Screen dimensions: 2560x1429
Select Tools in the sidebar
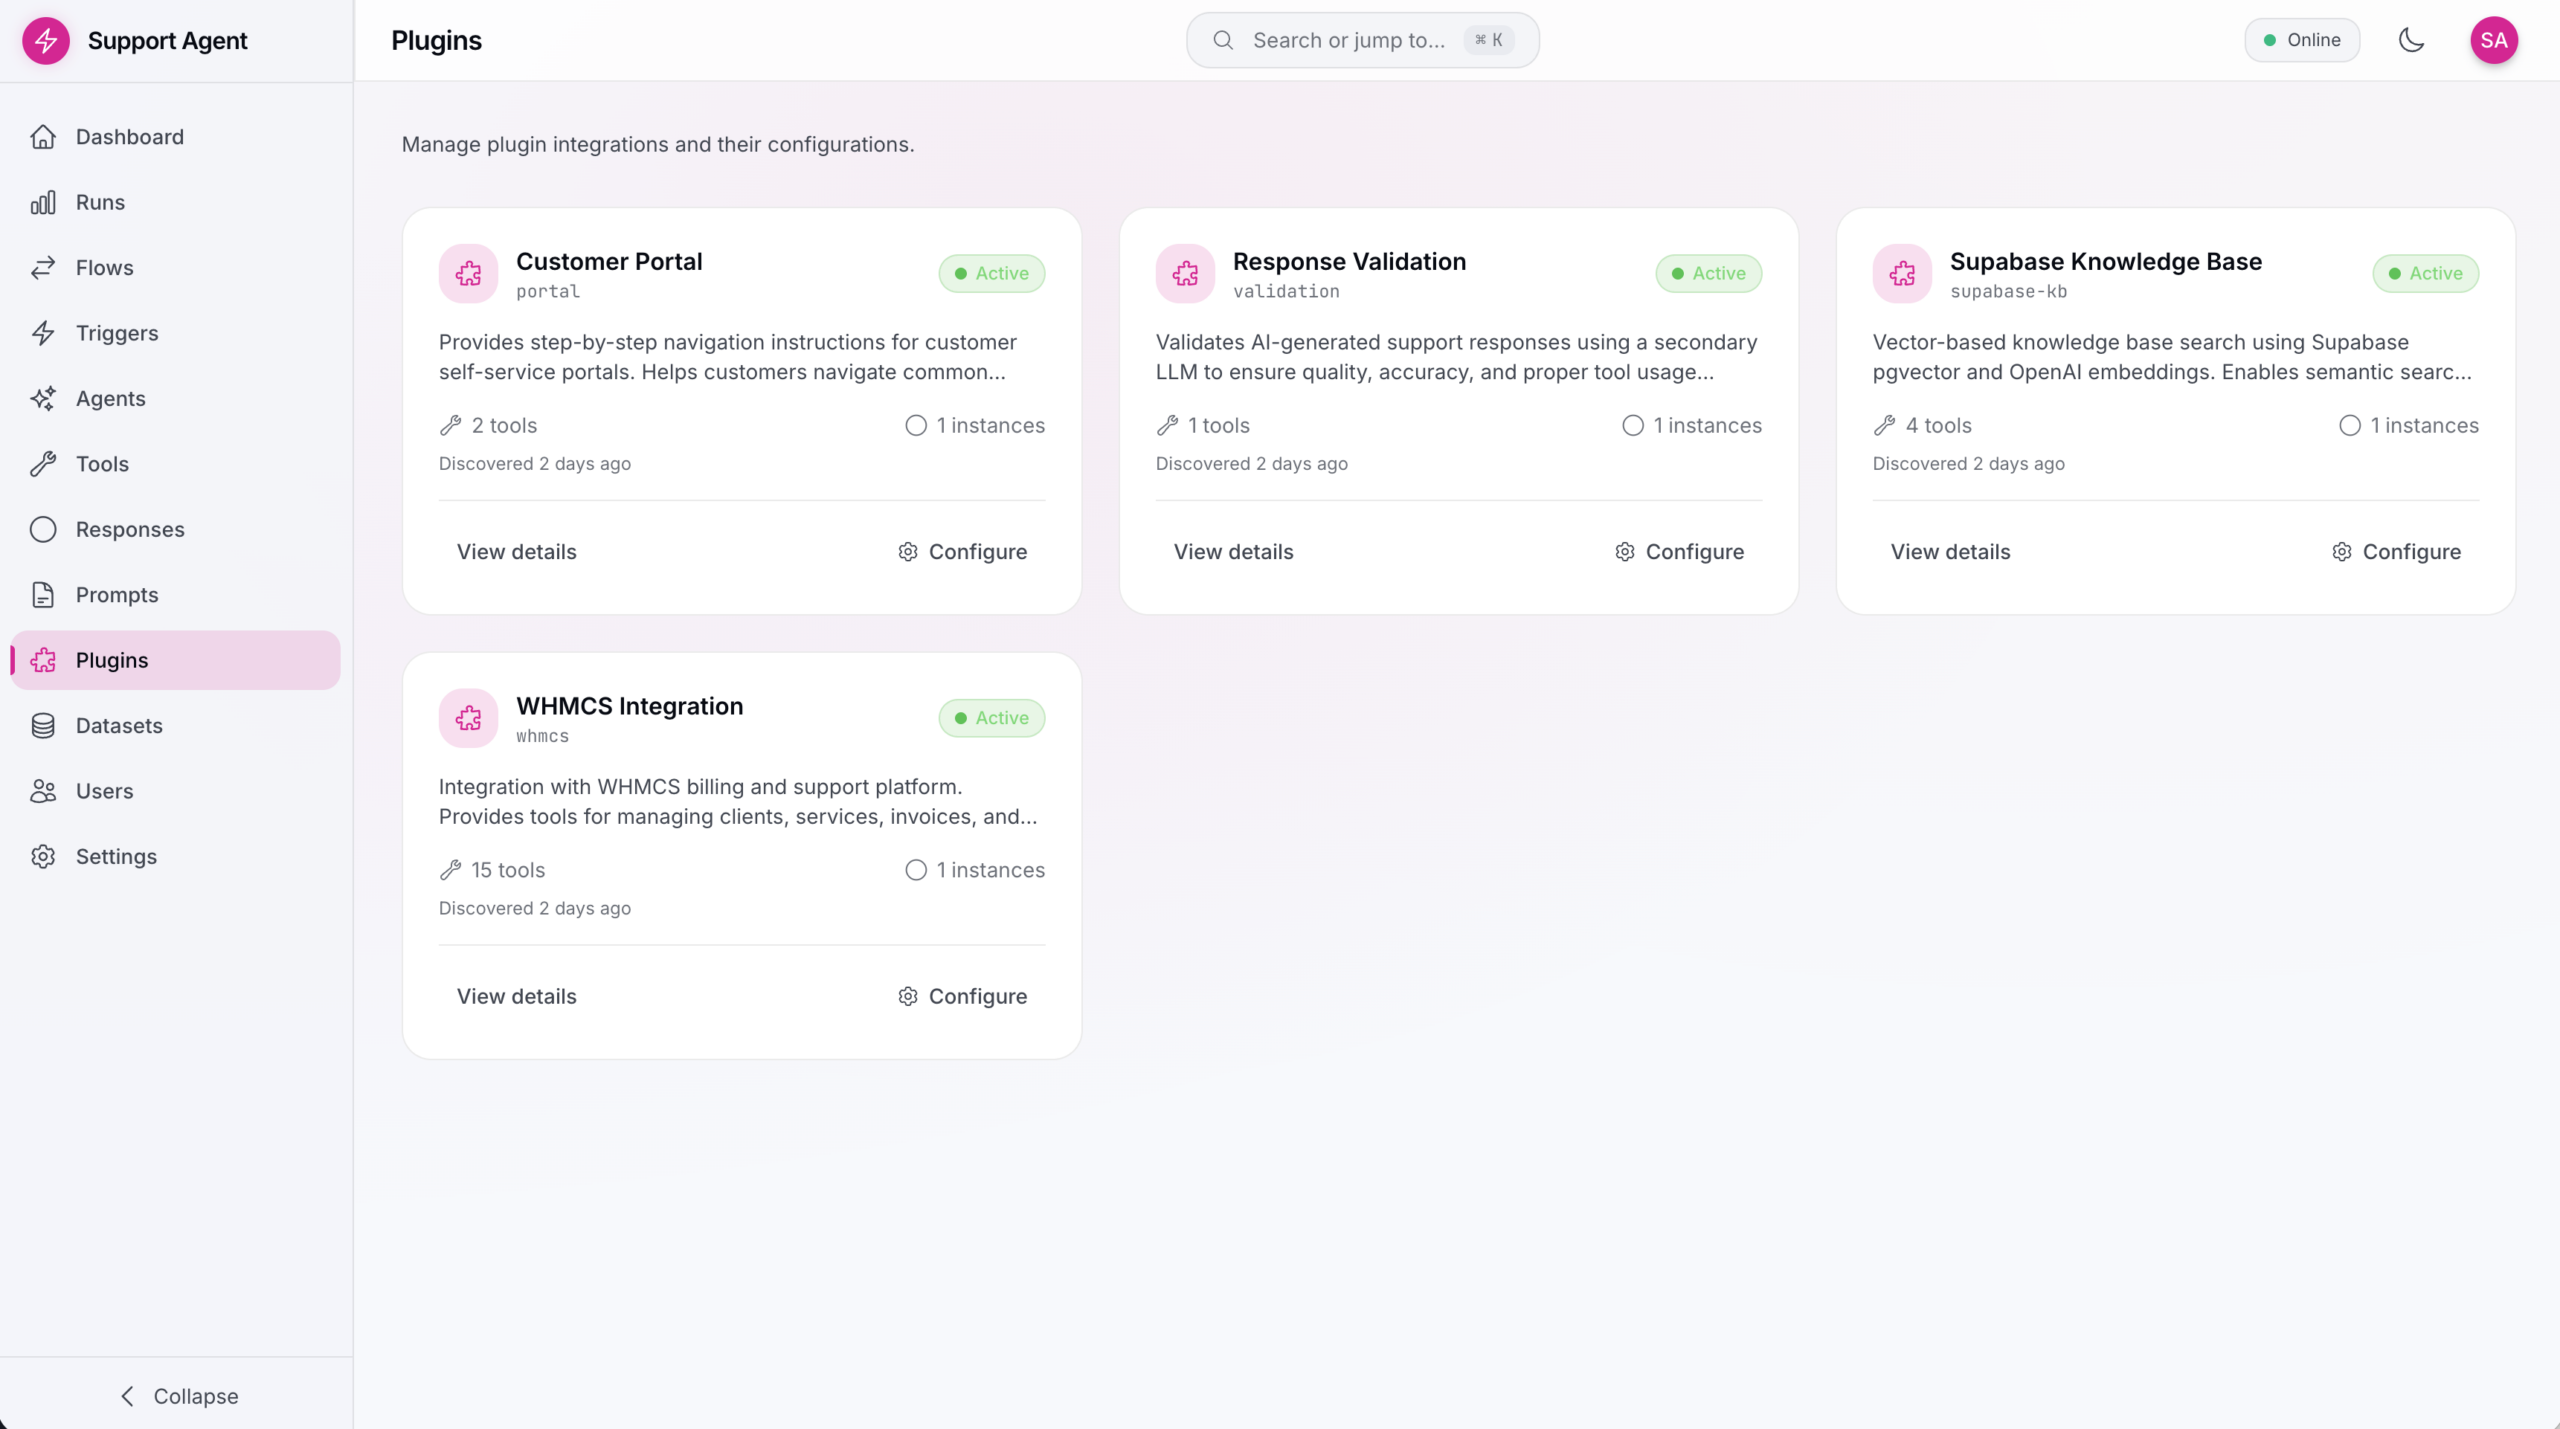click(176, 464)
